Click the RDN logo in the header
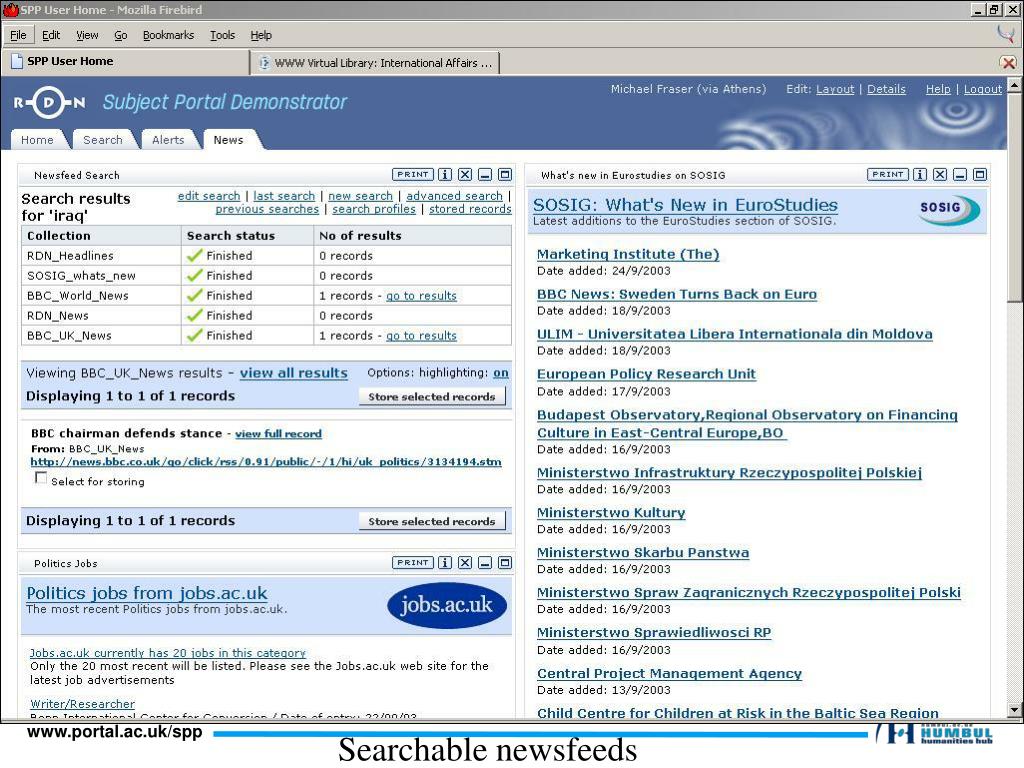Screen dimensions: 1024x768 click(x=50, y=103)
